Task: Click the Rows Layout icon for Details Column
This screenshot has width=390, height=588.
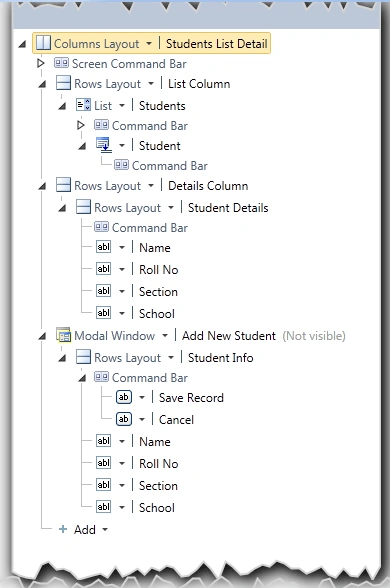Action: pos(63,185)
